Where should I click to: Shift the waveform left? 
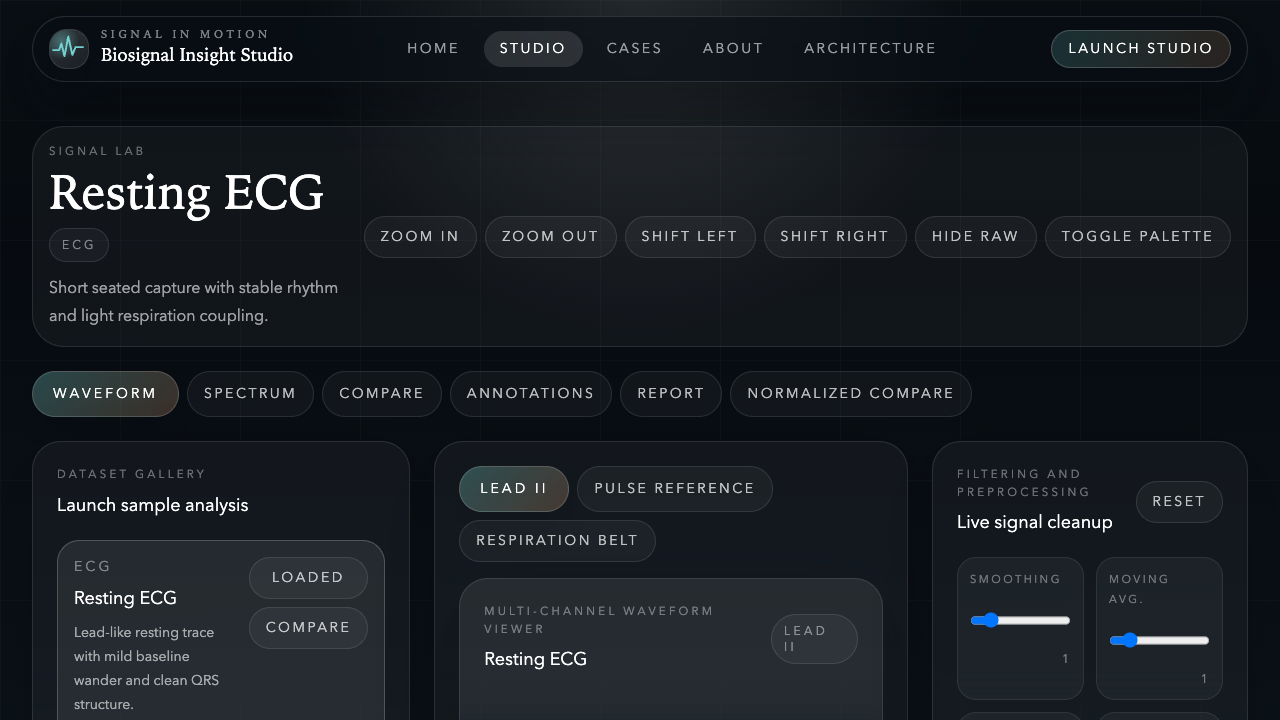point(689,237)
